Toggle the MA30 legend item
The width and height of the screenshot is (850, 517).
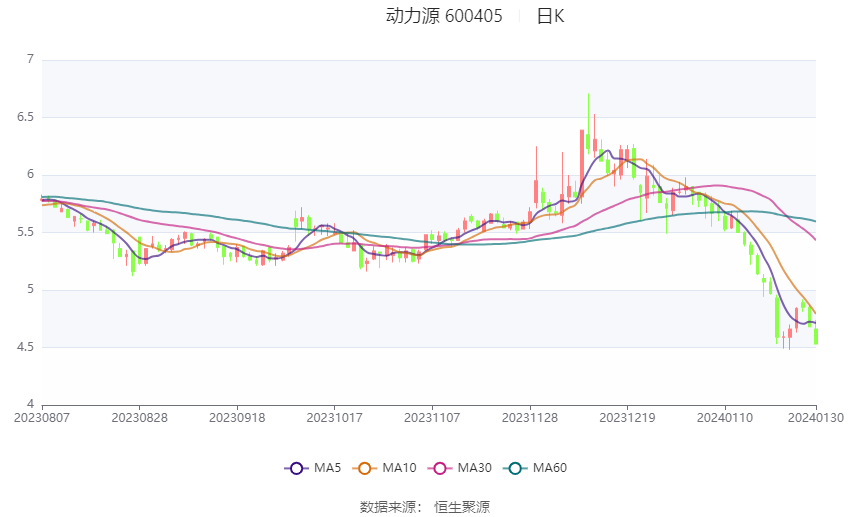tap(460, 468)
